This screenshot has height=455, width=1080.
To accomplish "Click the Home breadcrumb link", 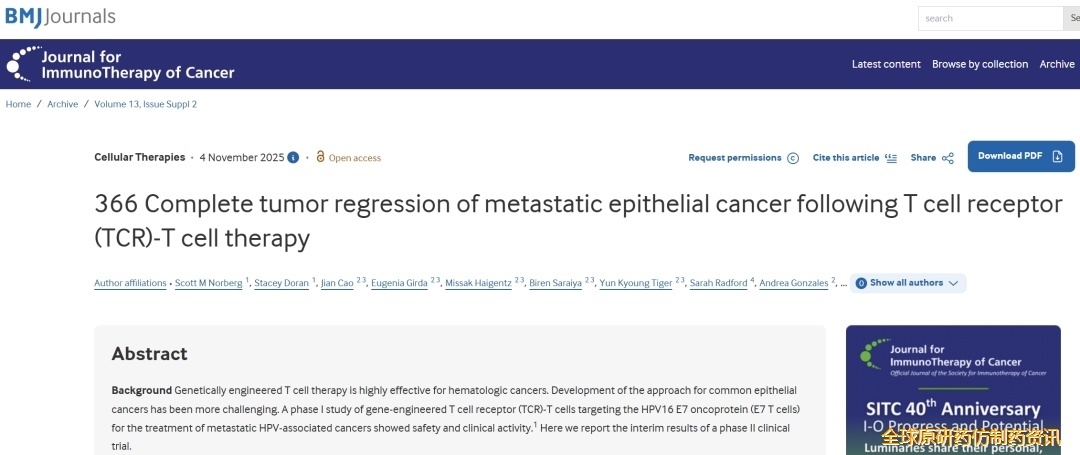I will [18, 104].
